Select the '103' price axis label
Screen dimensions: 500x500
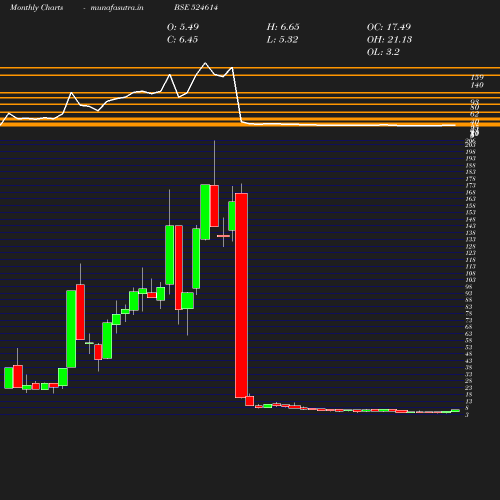(x=470, y=280)
